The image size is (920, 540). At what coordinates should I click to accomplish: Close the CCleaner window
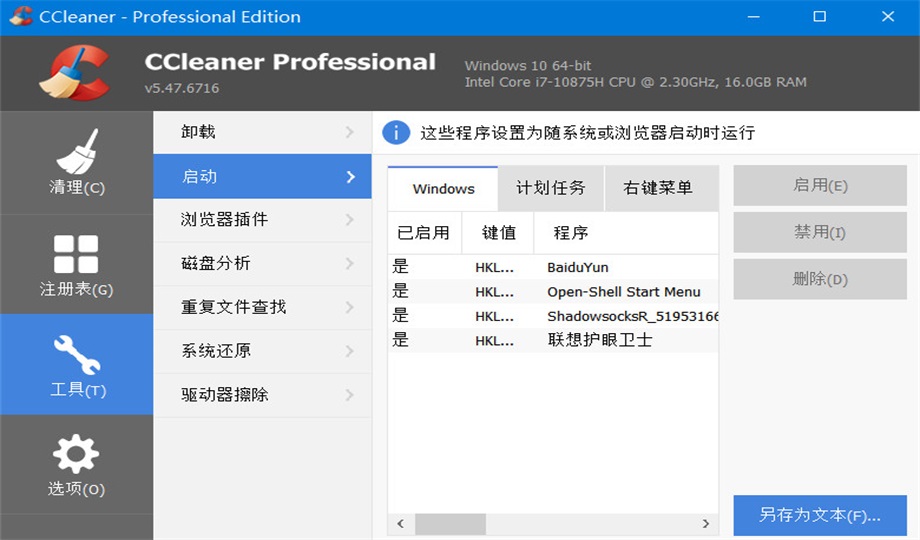888,16
